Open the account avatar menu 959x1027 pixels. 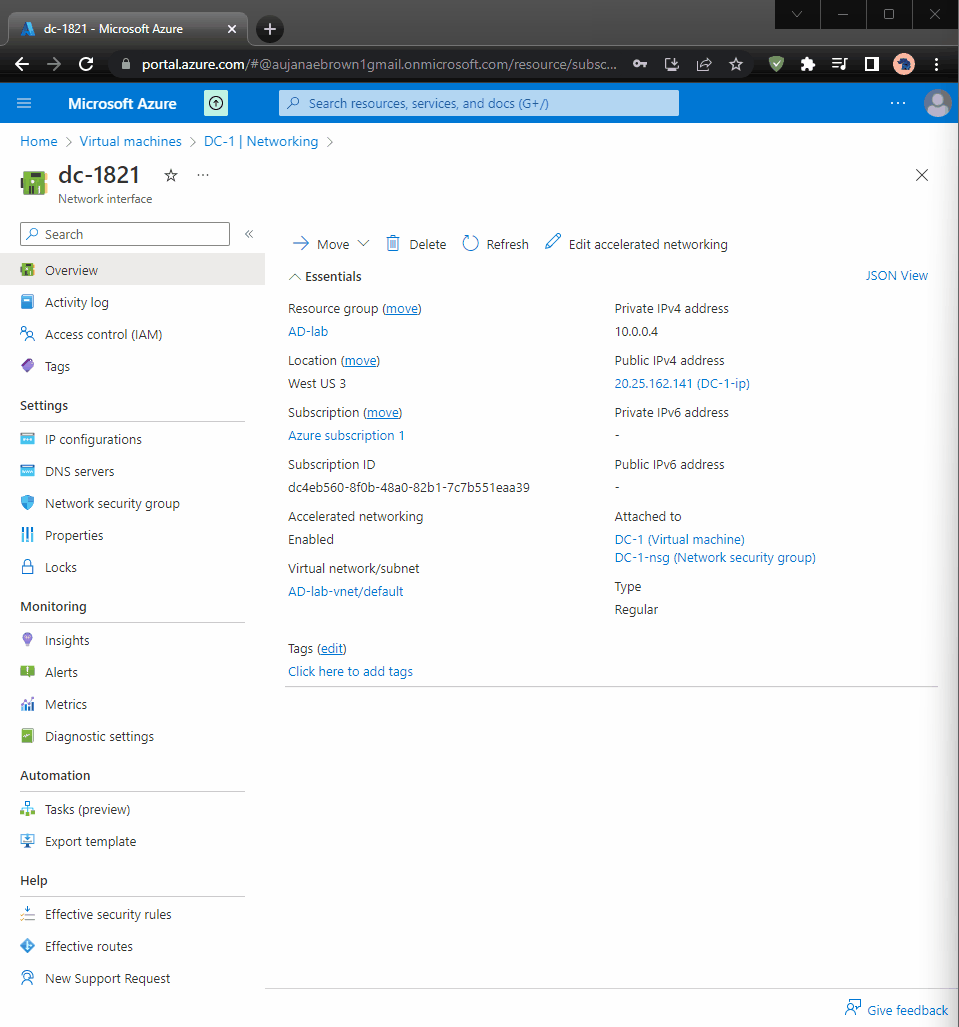tap(937, 103)
